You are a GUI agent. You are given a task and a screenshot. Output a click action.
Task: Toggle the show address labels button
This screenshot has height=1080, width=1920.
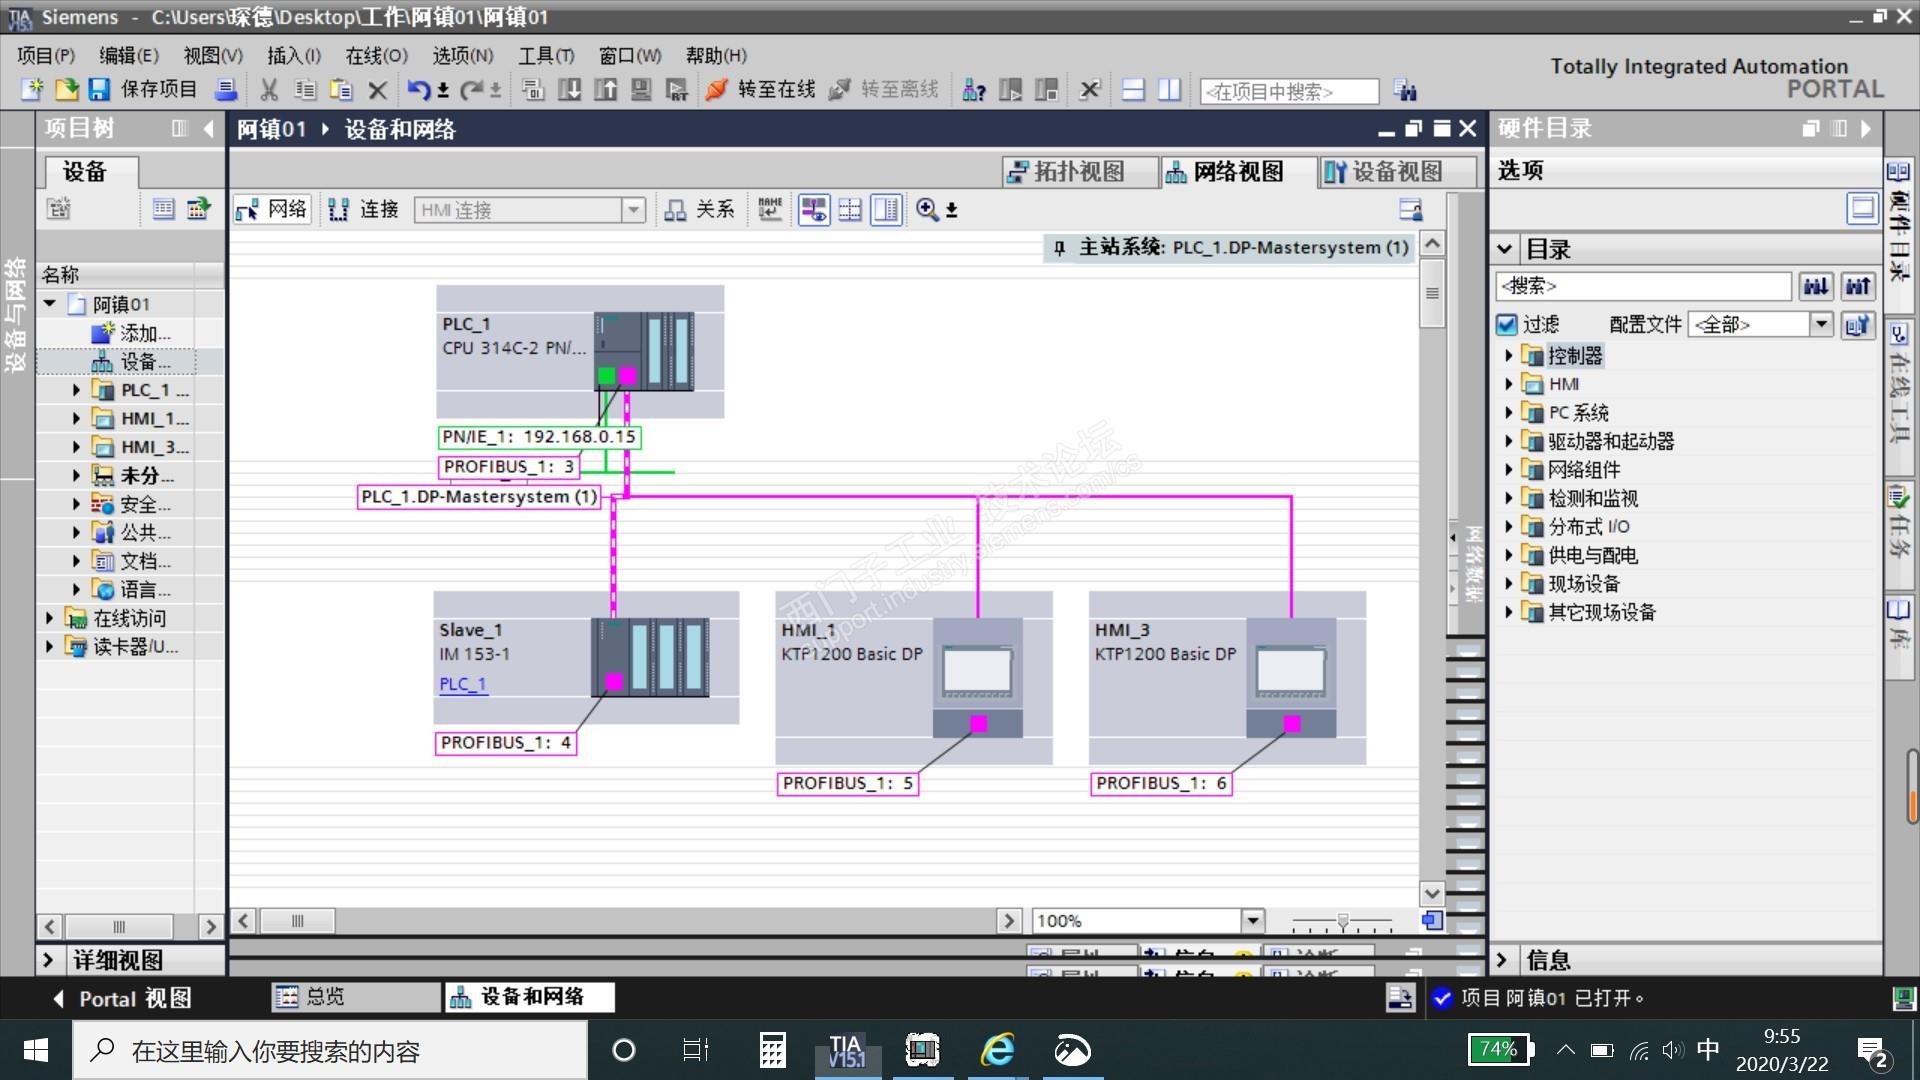[x=814, y=209]
